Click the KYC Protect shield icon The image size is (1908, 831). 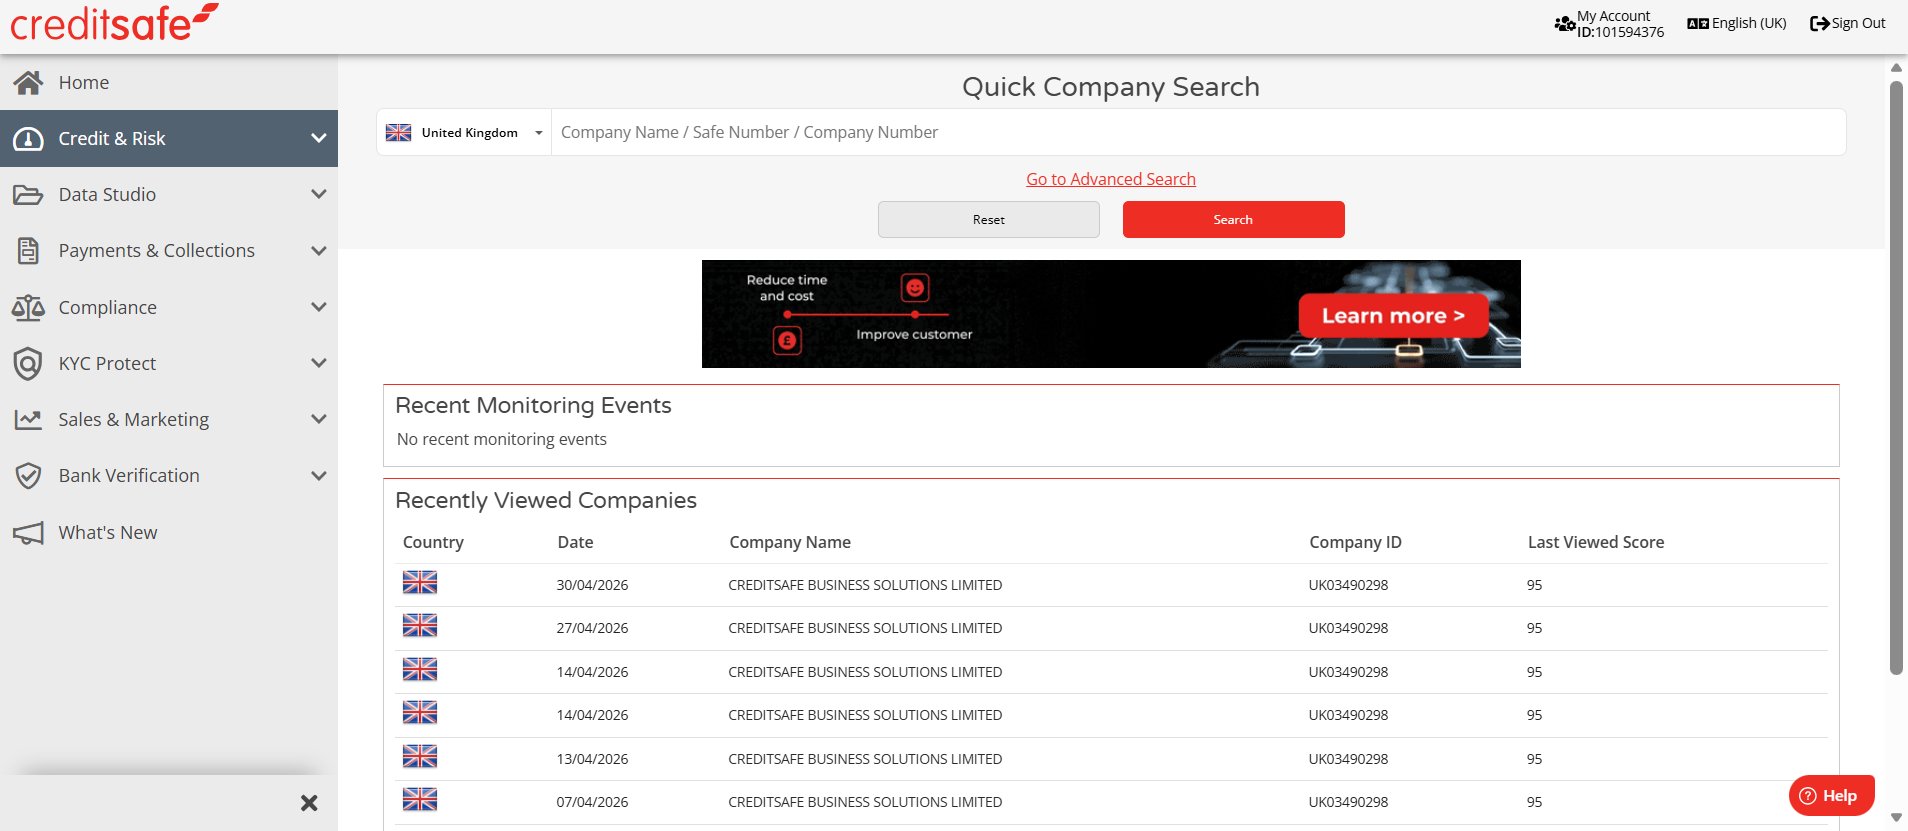pos(28,363)
